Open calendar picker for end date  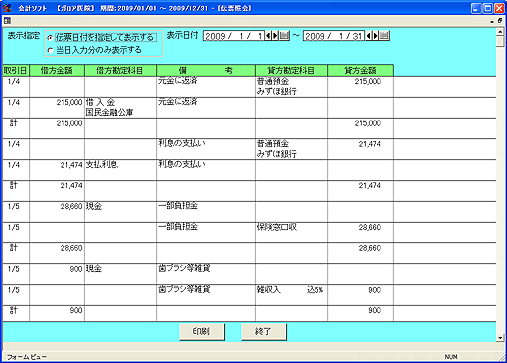(x=384, y=35)
